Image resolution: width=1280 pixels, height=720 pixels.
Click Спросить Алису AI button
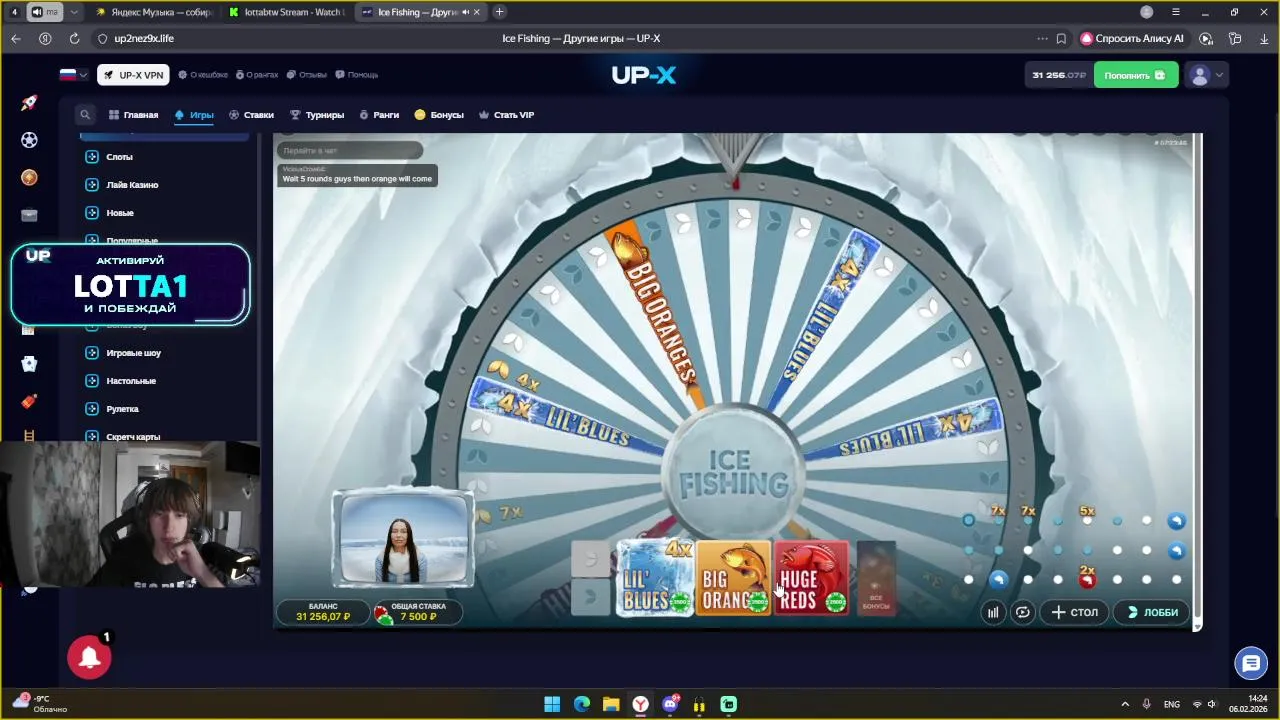pos(1132,38)
